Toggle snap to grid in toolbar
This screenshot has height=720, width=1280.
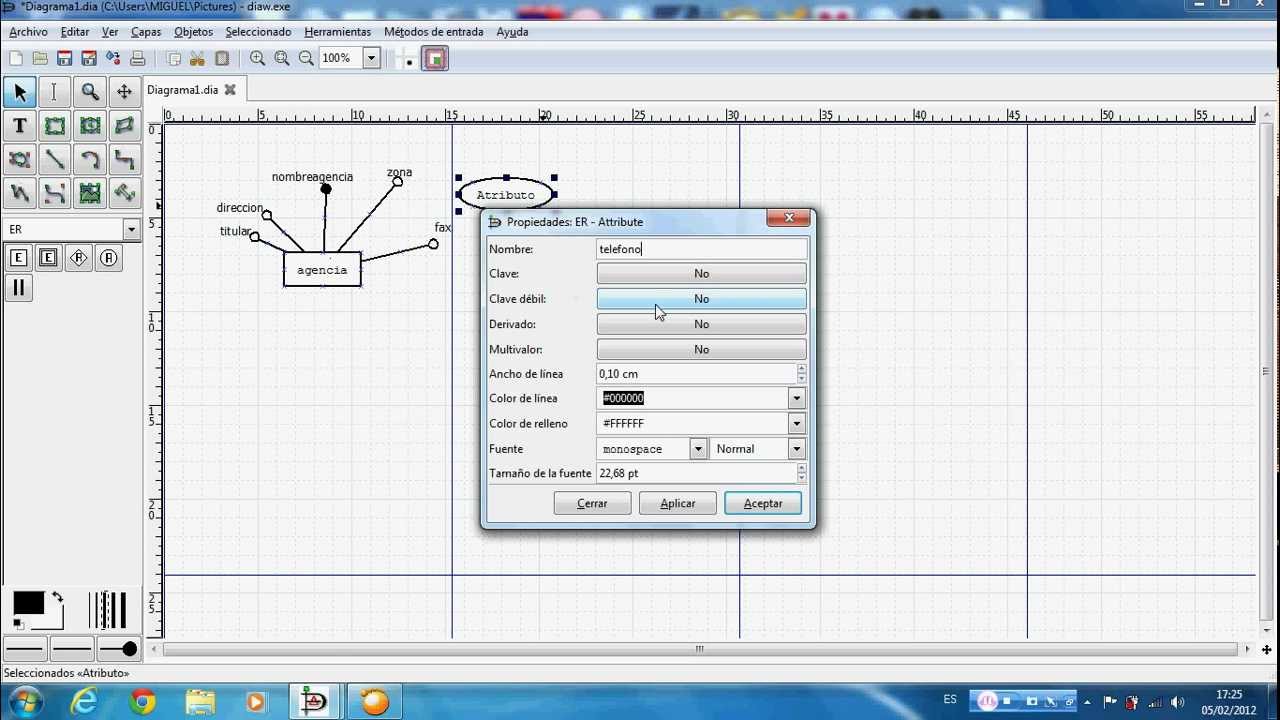coord(405,59)
